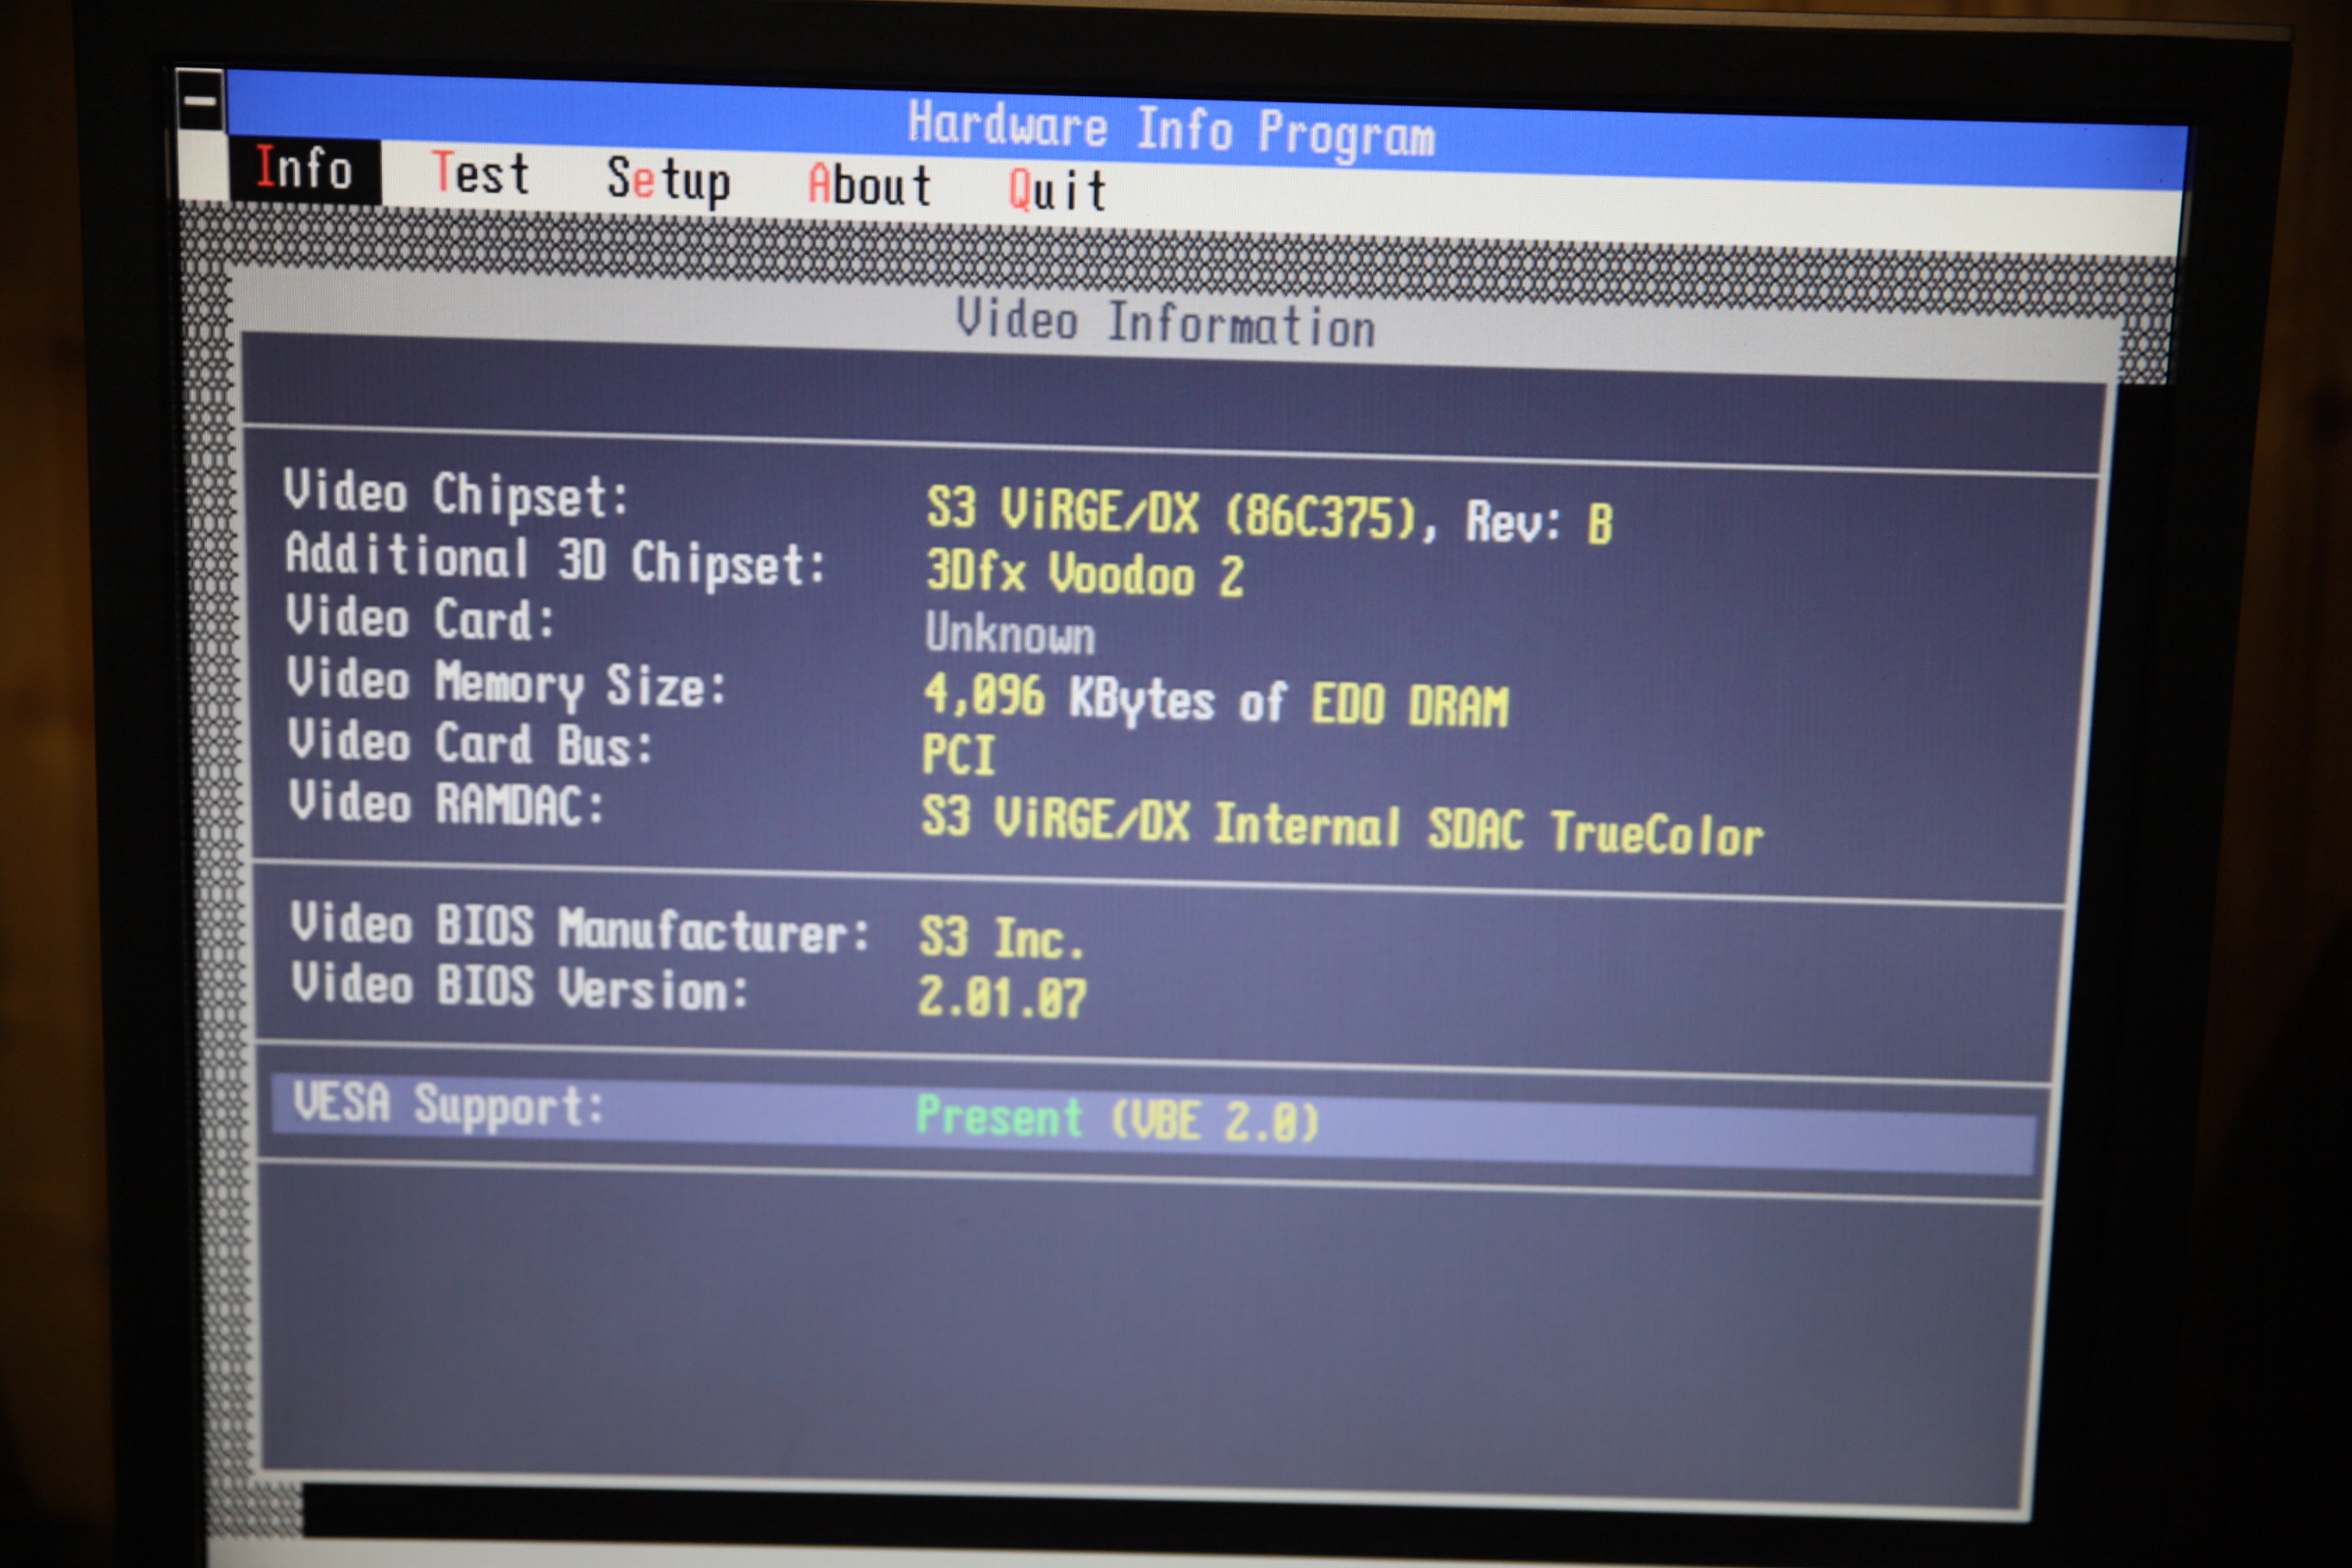This screenshot has width=2352, height=1568.
Task: Select the Video Chipset label
Action: pyautogui.click(x=456, y=494)
